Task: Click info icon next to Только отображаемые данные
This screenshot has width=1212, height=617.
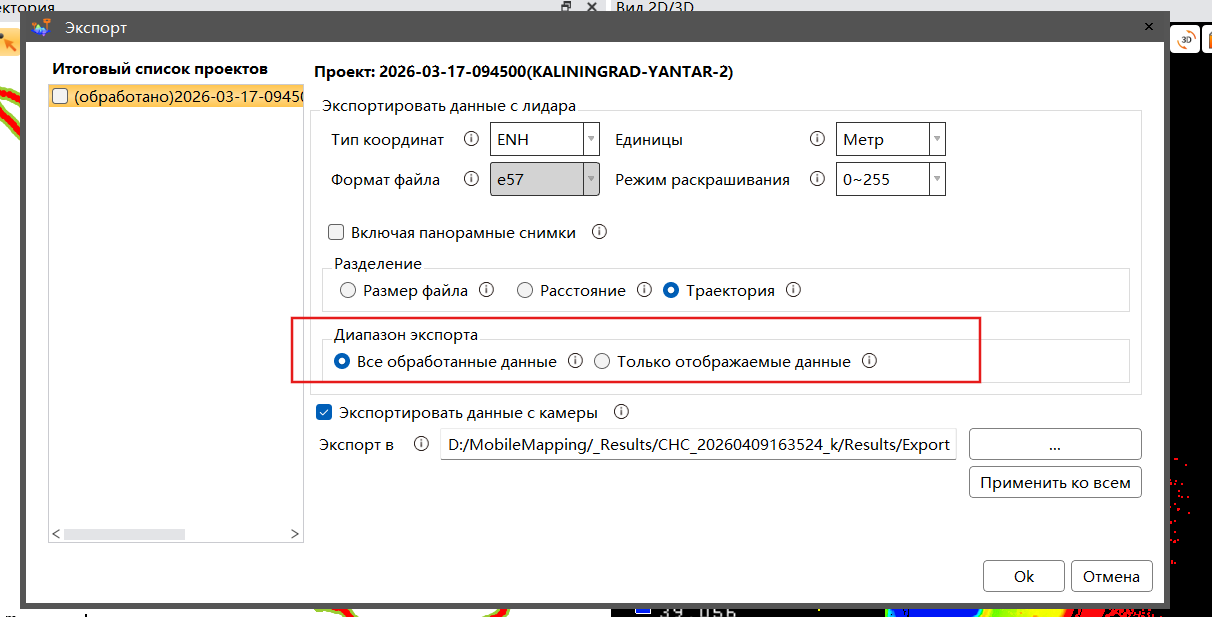Action: (869, 361)
